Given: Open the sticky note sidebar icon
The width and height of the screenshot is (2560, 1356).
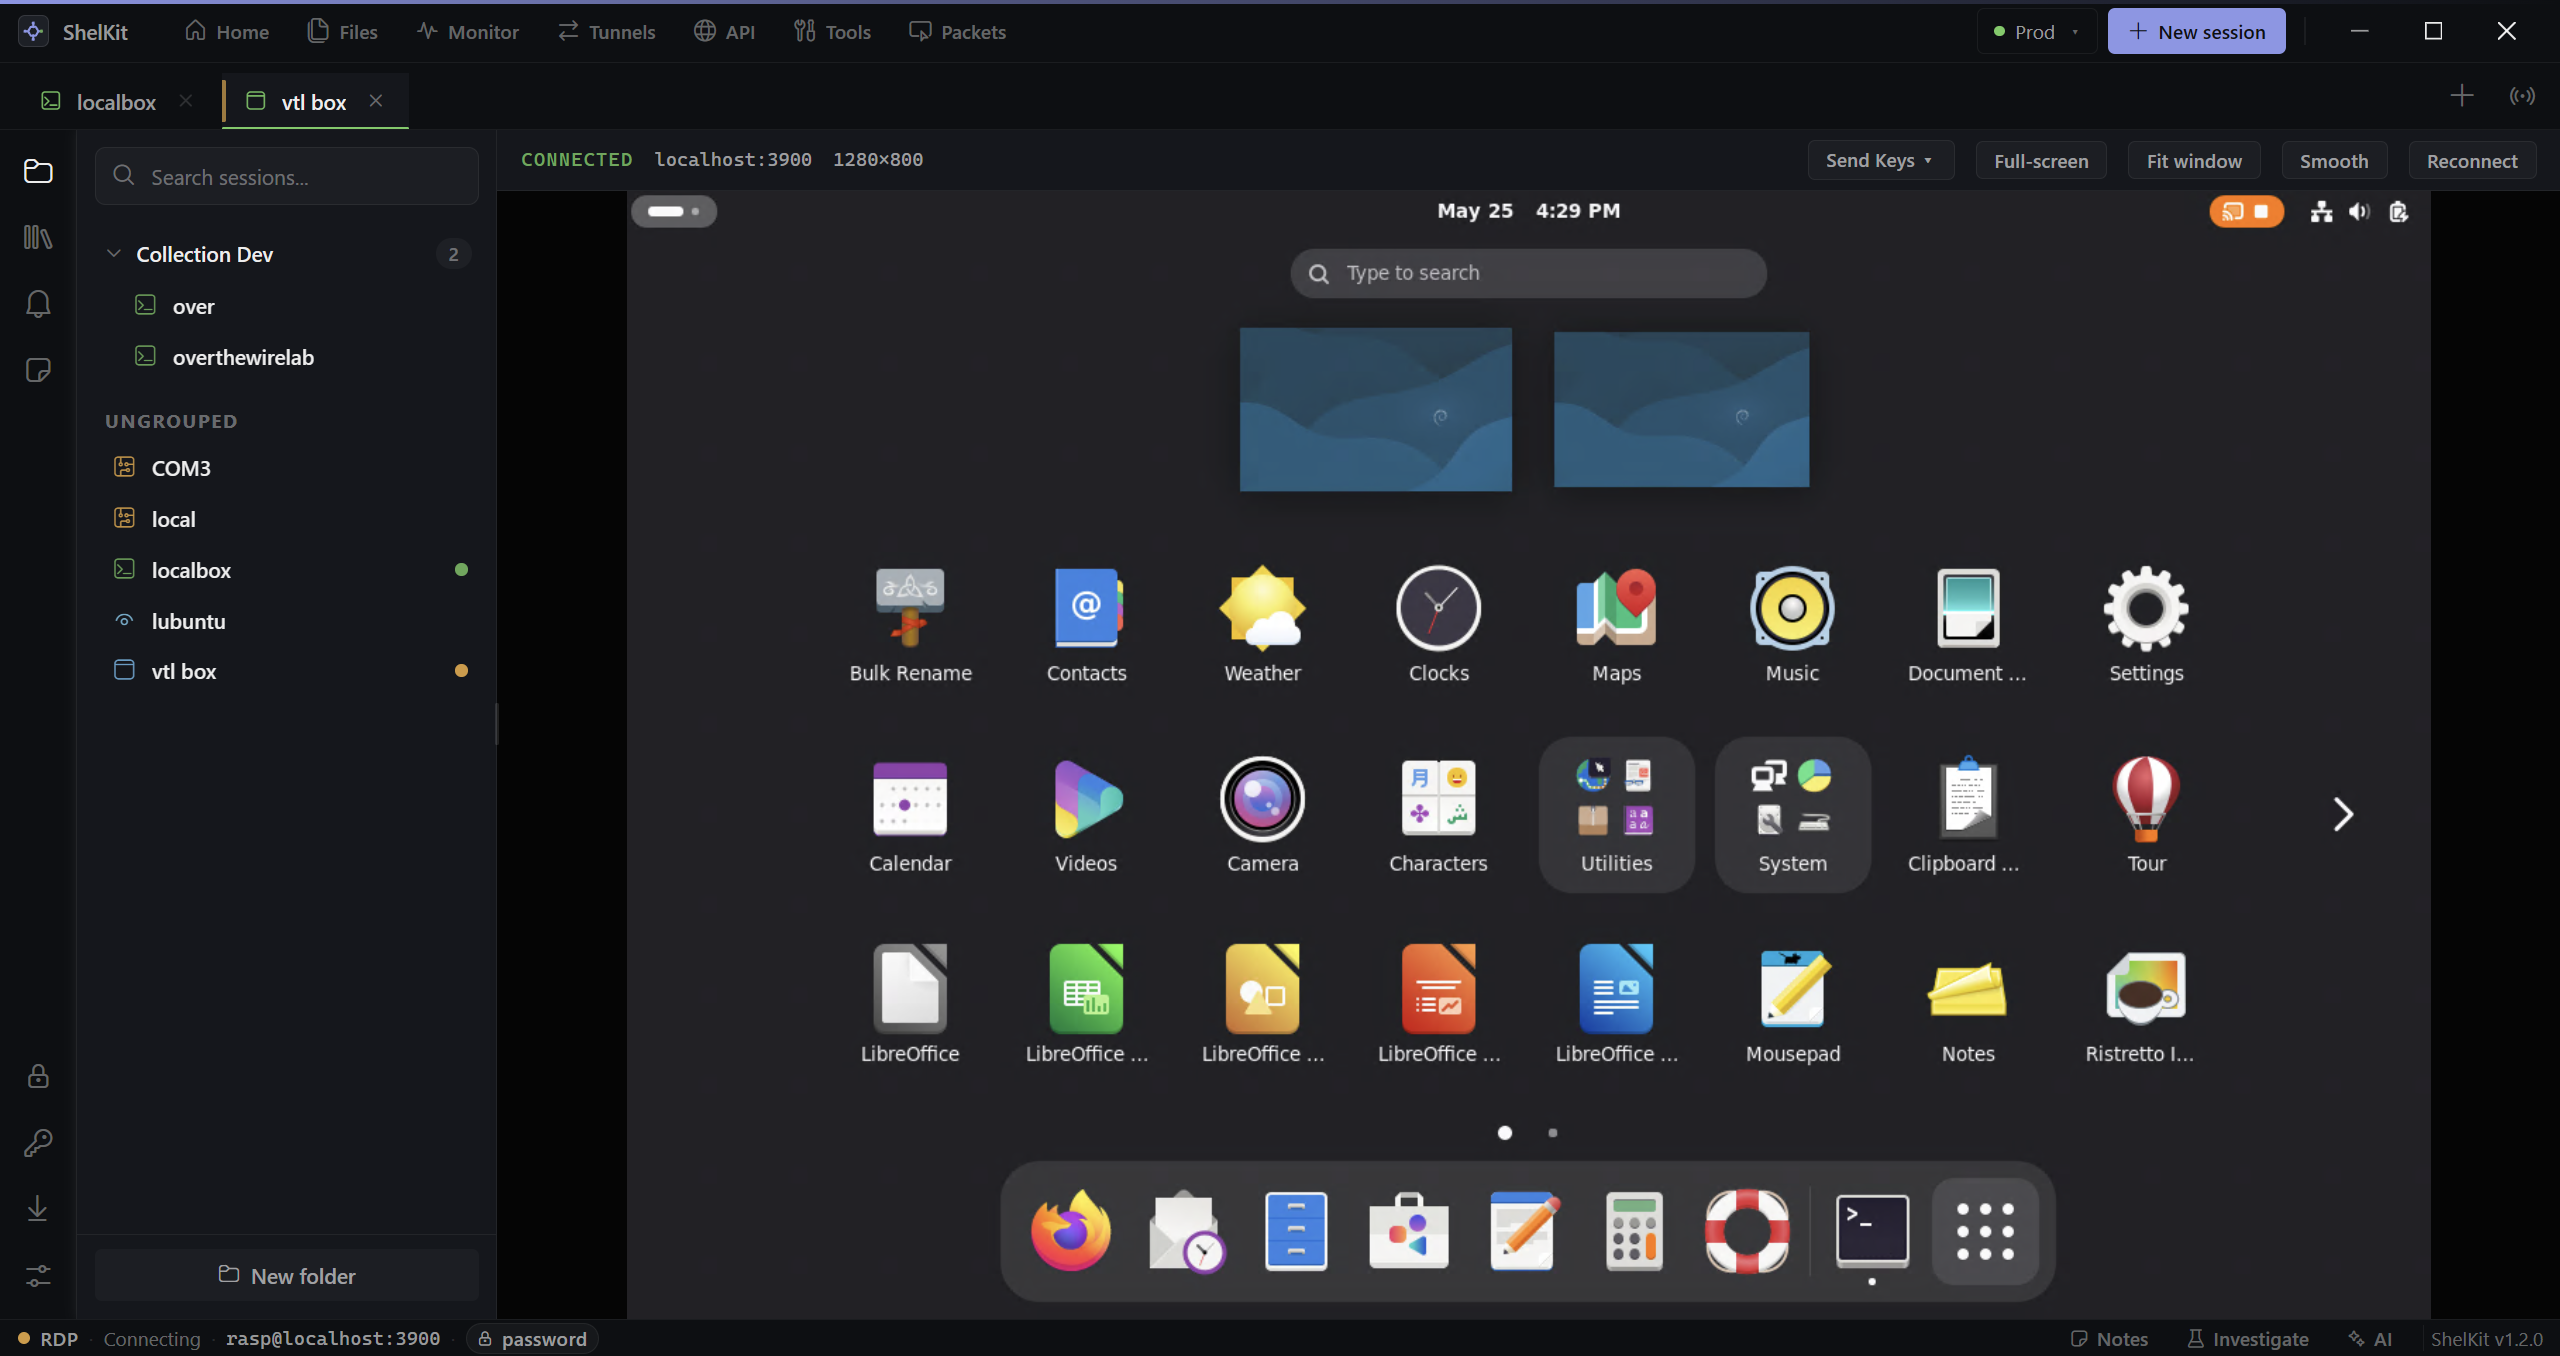Looking at the screenshot, I should point(38,370).
